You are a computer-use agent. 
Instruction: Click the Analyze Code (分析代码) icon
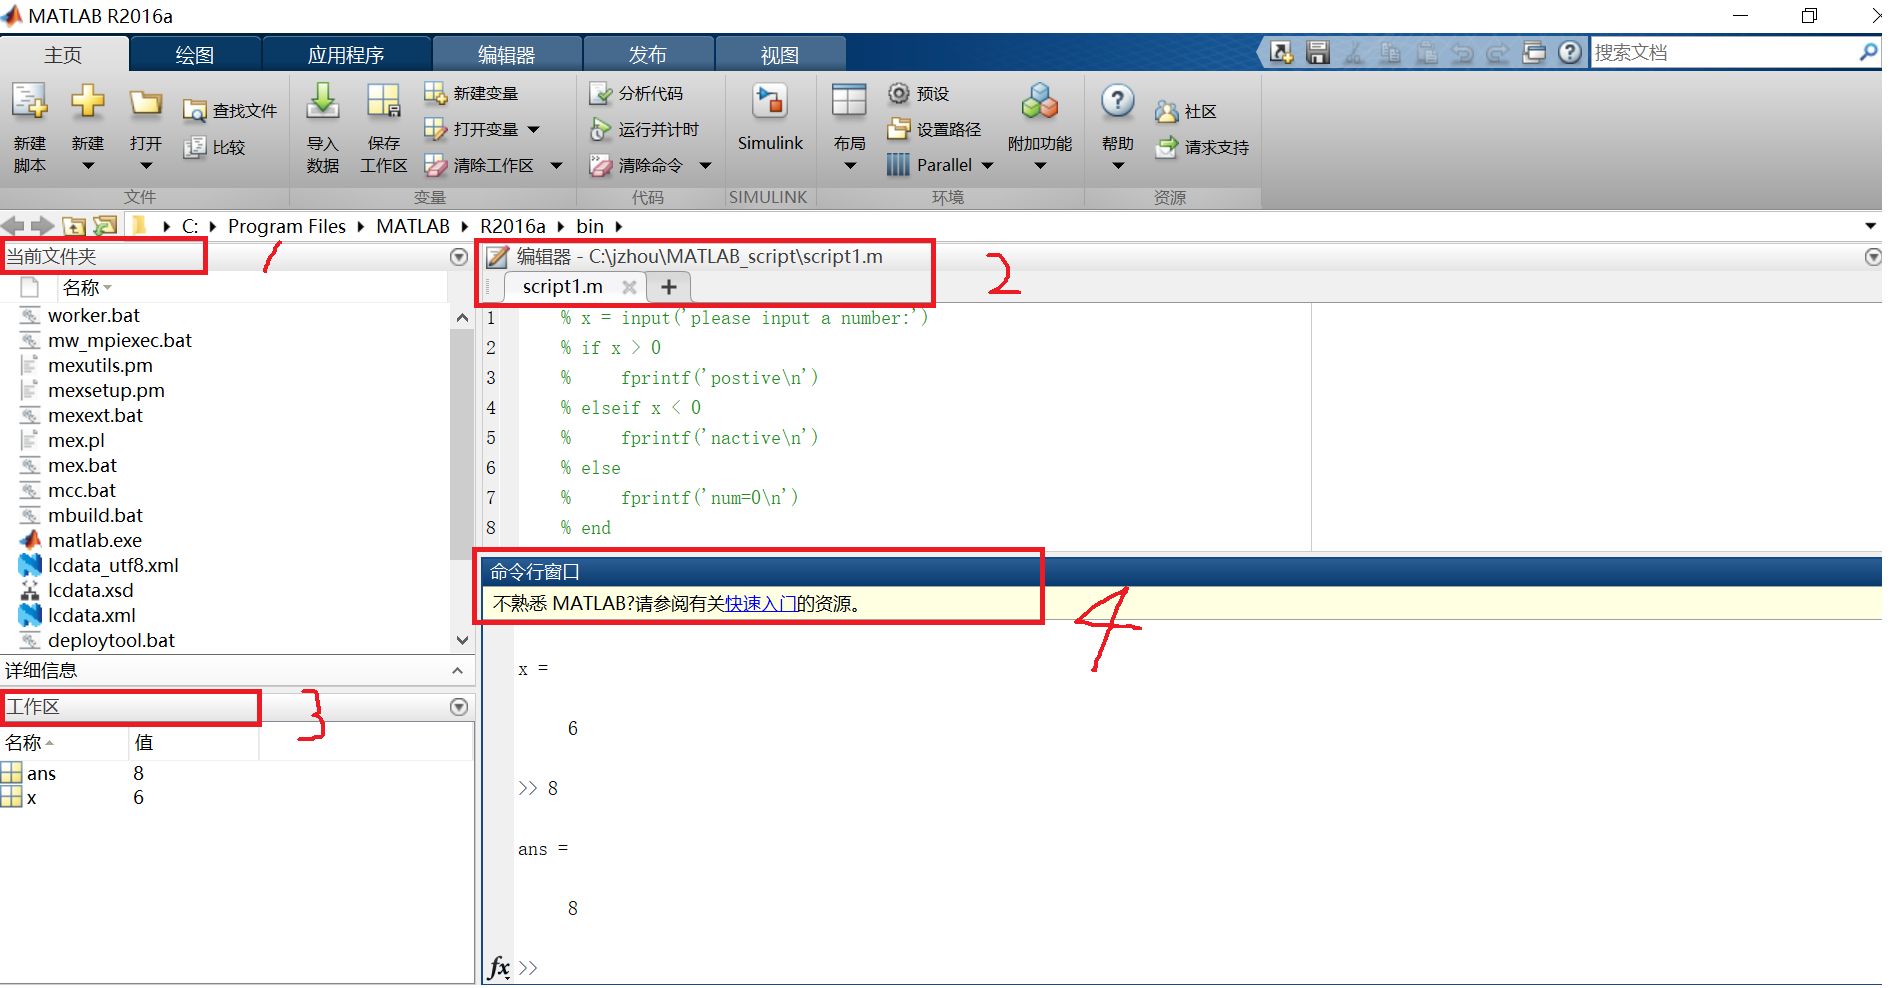[600, 93]
